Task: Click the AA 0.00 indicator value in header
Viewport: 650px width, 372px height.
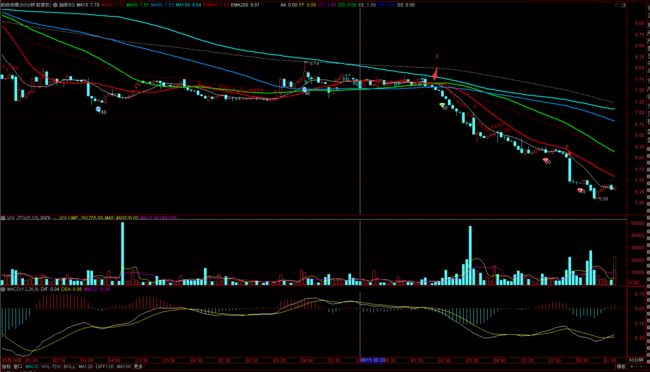Action: tap(289, 5)
